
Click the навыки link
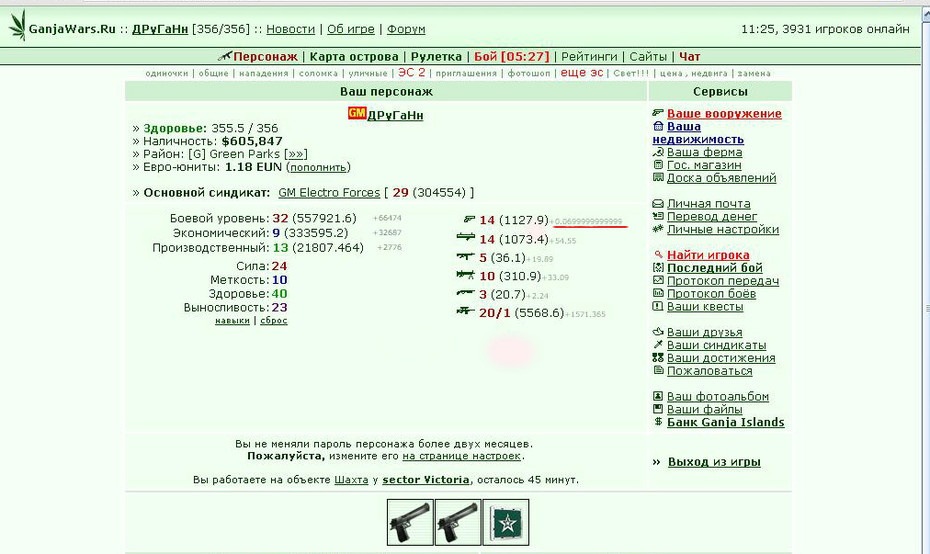pos(232,320)
